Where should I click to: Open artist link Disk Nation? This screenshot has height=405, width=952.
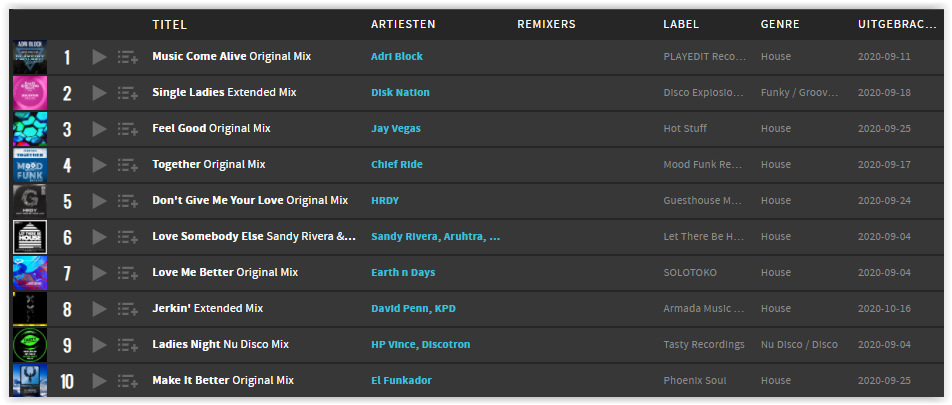click(400, 92)
